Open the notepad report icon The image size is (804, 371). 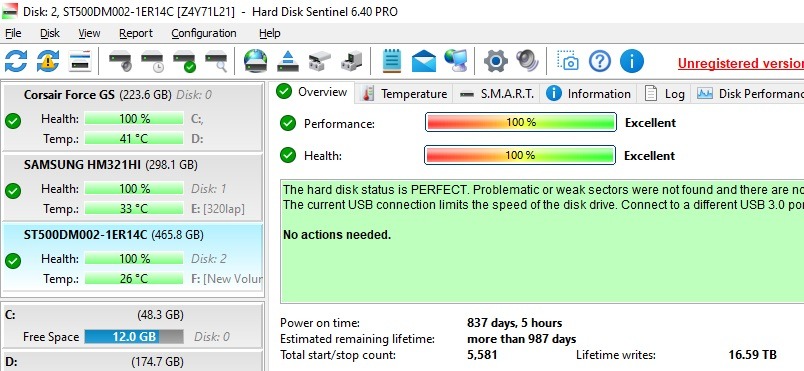[392, 61]
